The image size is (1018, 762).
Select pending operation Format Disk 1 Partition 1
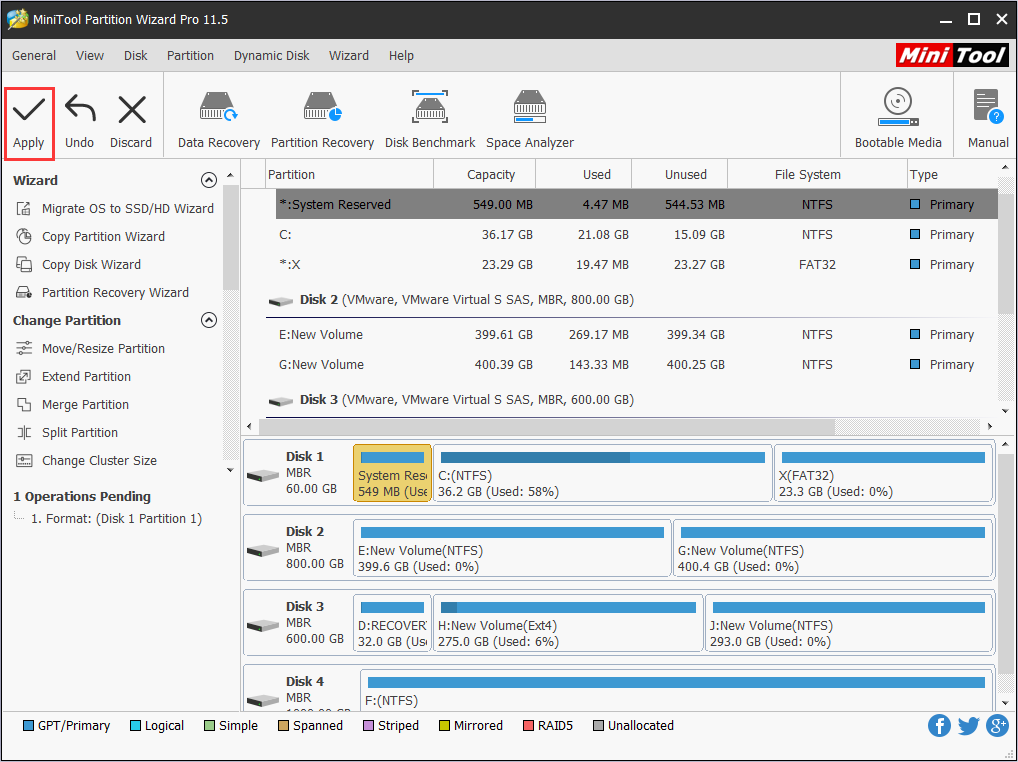(x=117, y=519)
